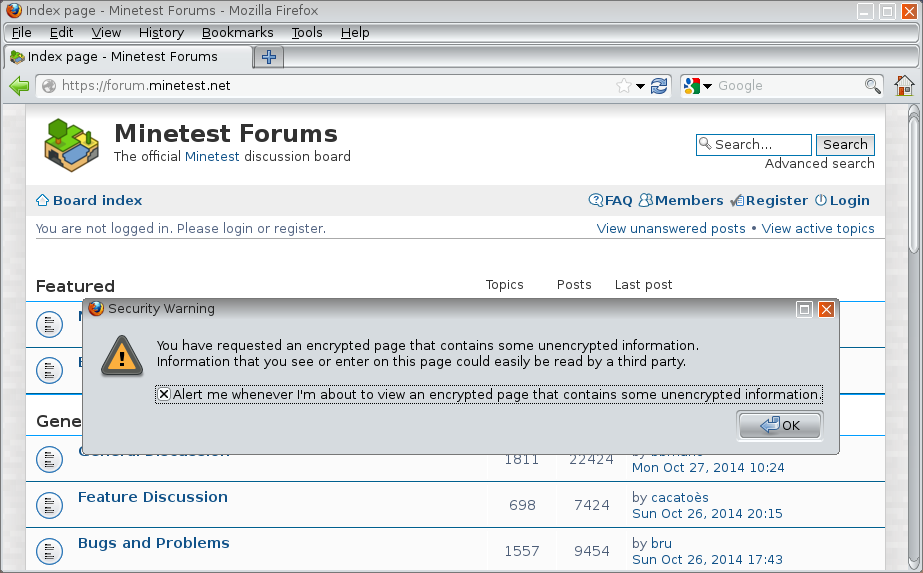Open the Tools menu
The image size is (923, 573).
point(307,33)
